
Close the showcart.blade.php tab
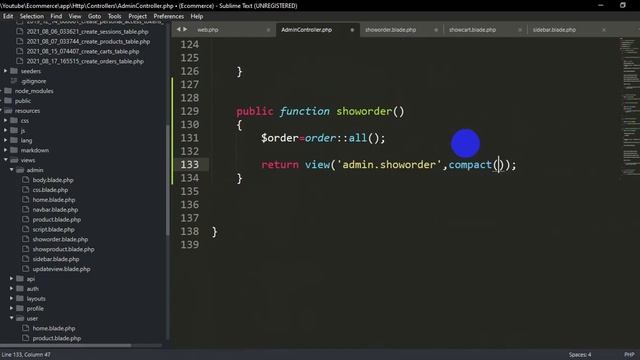(x=520, y=30)
